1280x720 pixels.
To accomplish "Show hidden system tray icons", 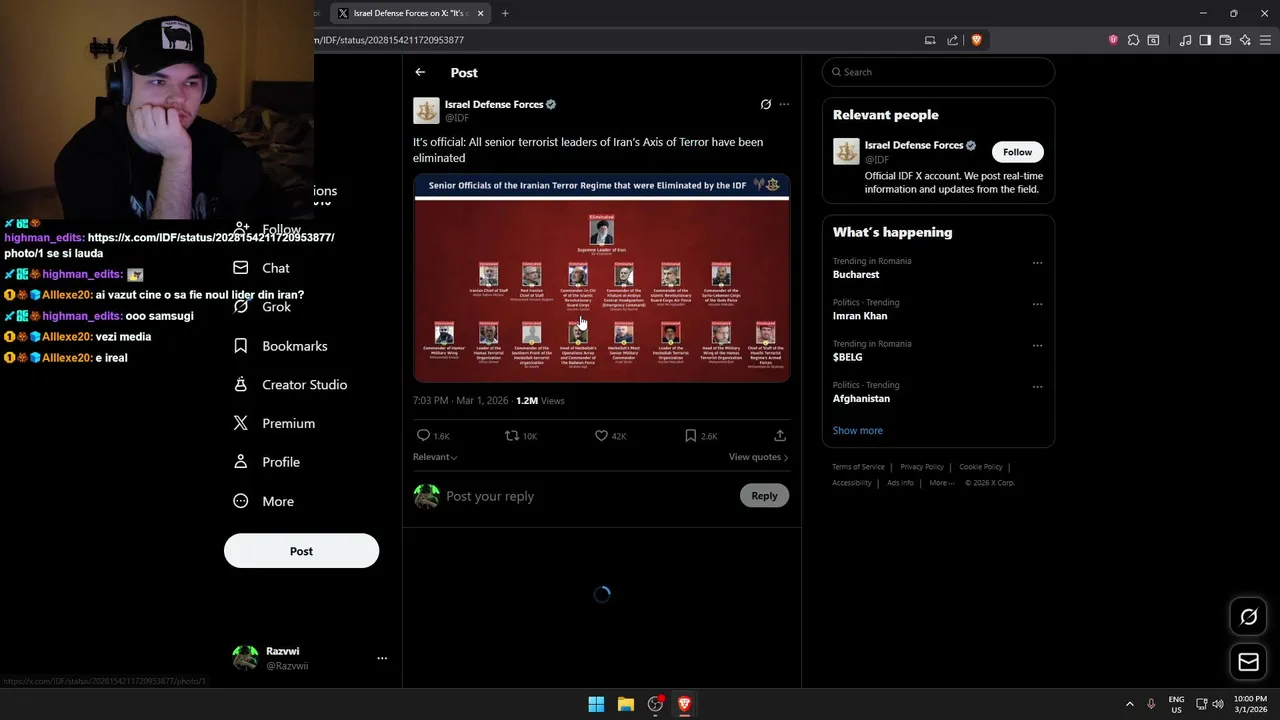I will click(1130, 704).
